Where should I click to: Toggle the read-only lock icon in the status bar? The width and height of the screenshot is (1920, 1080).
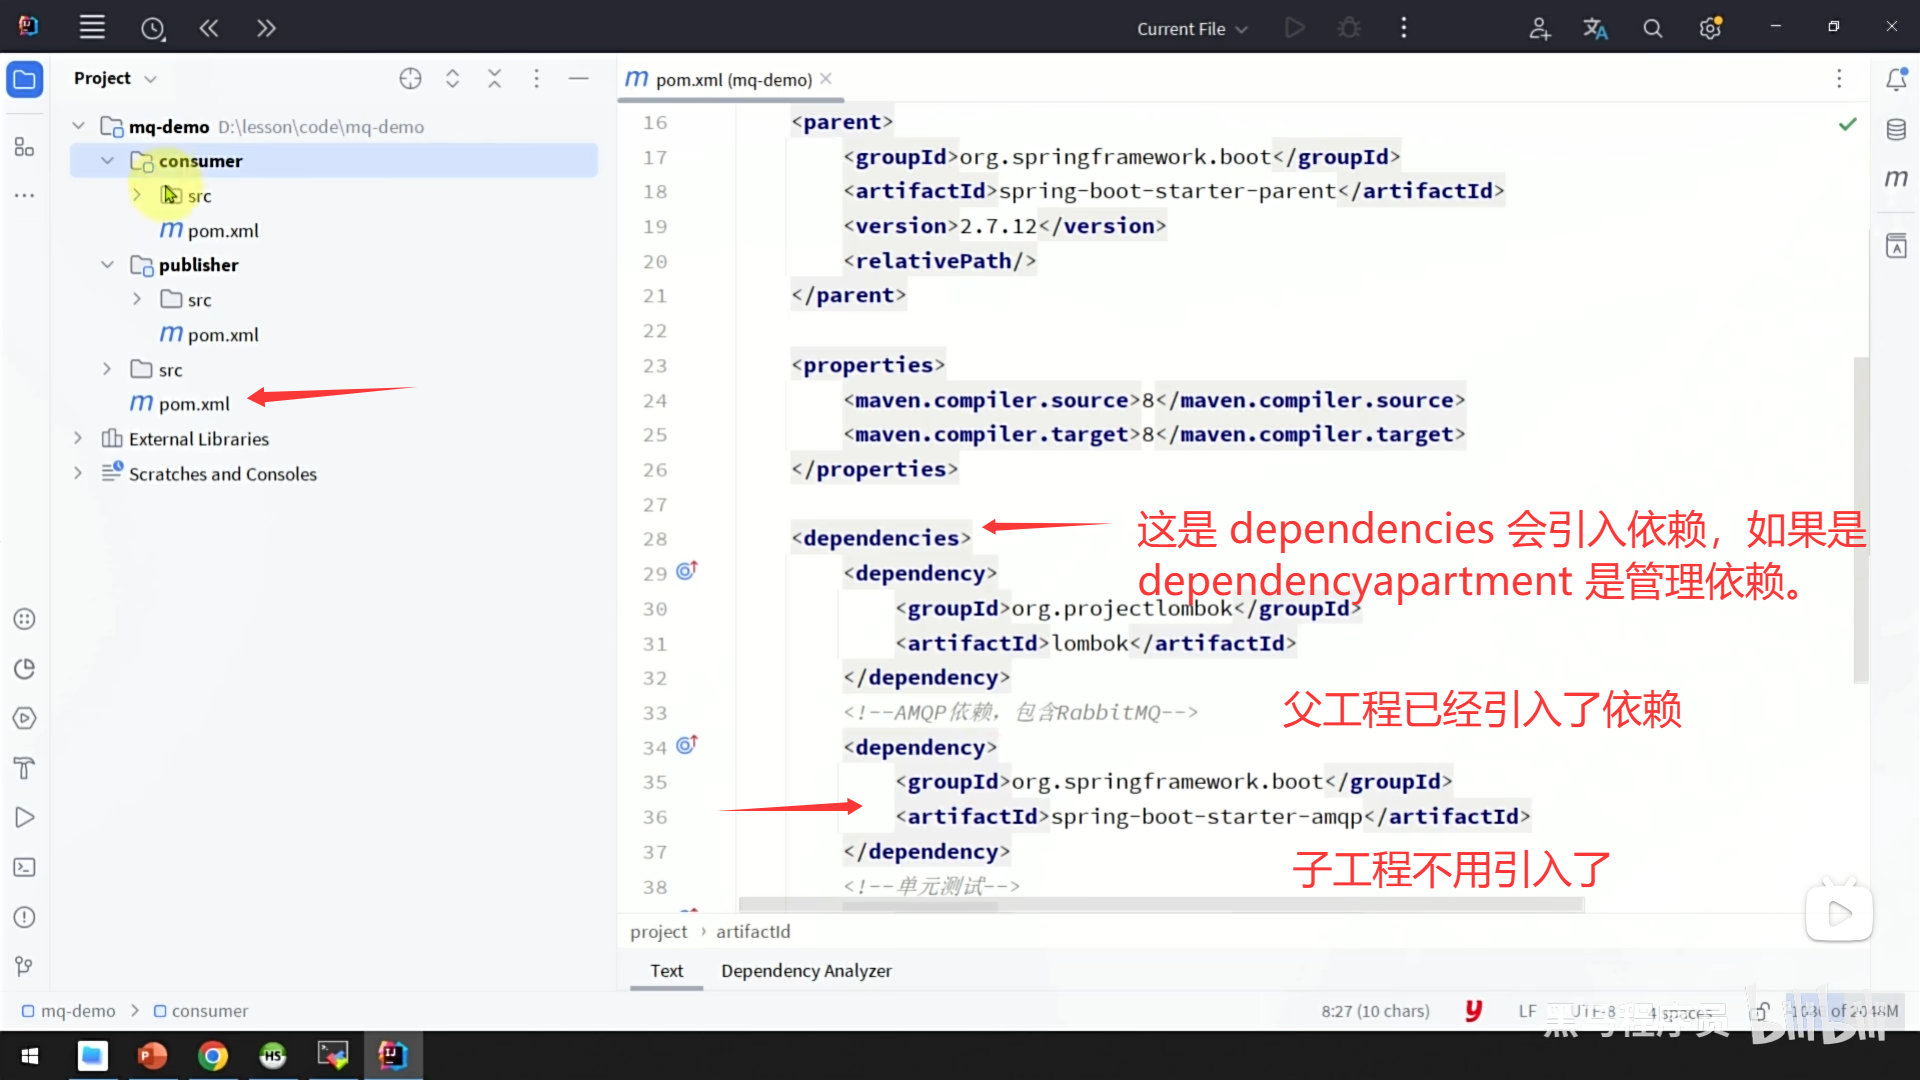pyautogui.click(x=1761, y=1011)
